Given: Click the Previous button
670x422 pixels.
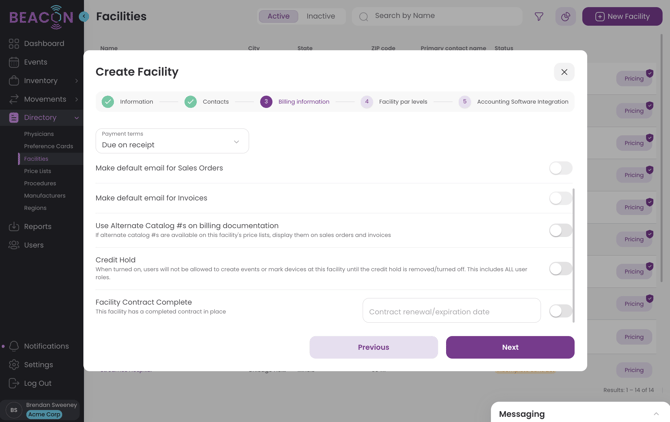Looking at the screenshot, I should [373, 347].
